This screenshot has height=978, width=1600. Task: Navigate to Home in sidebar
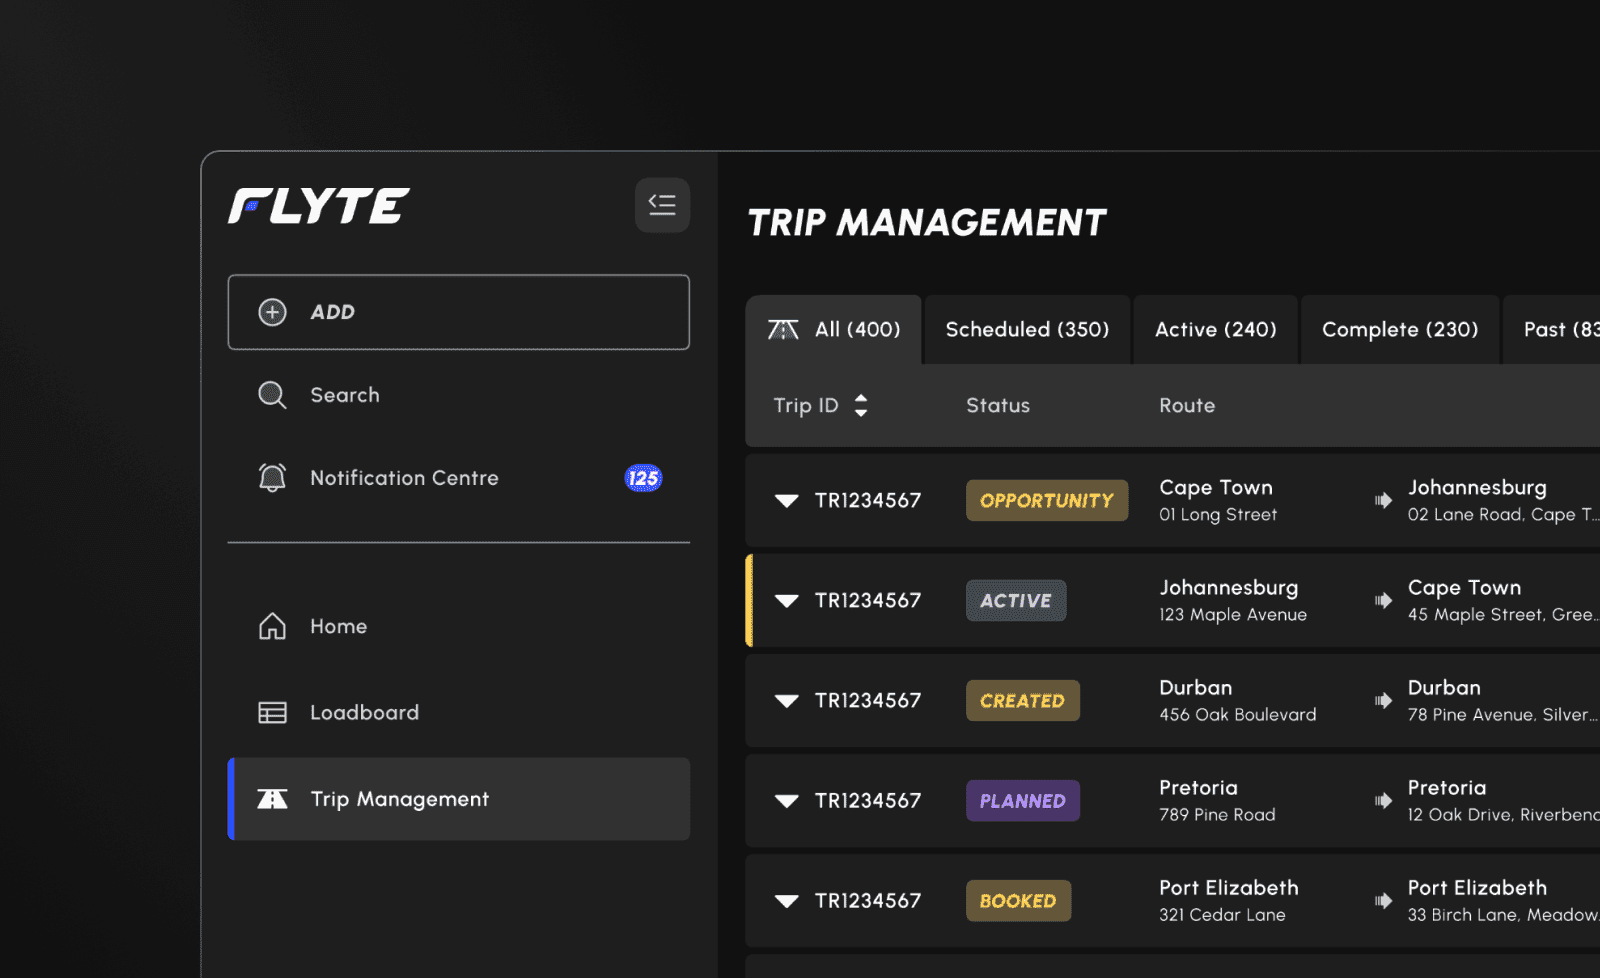[x=338, y=626]
